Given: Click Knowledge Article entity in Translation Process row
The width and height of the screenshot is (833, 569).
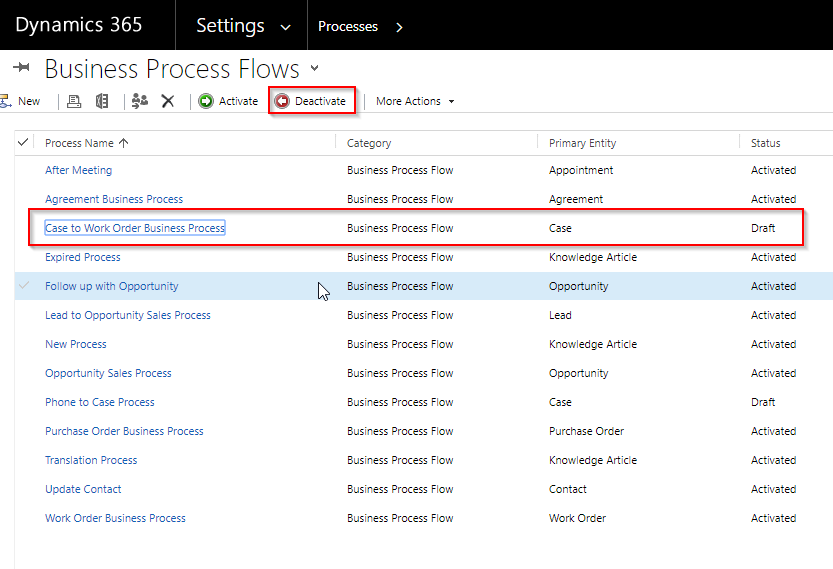Looking at the screenshot, I should (x=593, y=460).
